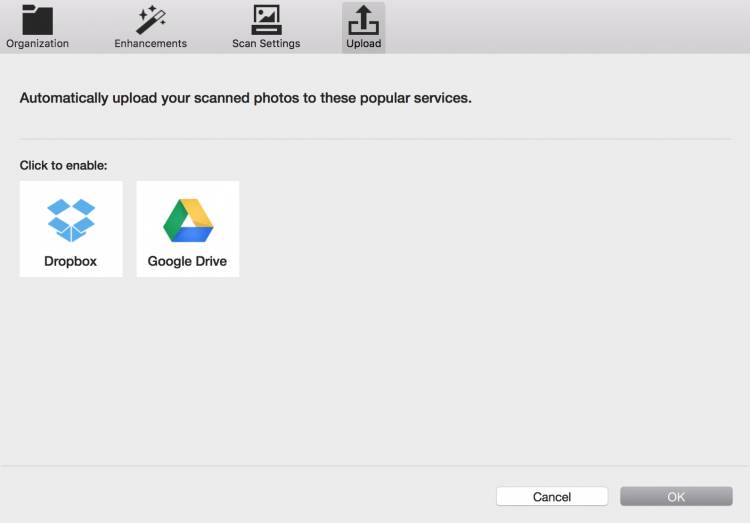Go to the Scan Settings tab label
This screenshot has width=750, height=523.
pos(266,44)
